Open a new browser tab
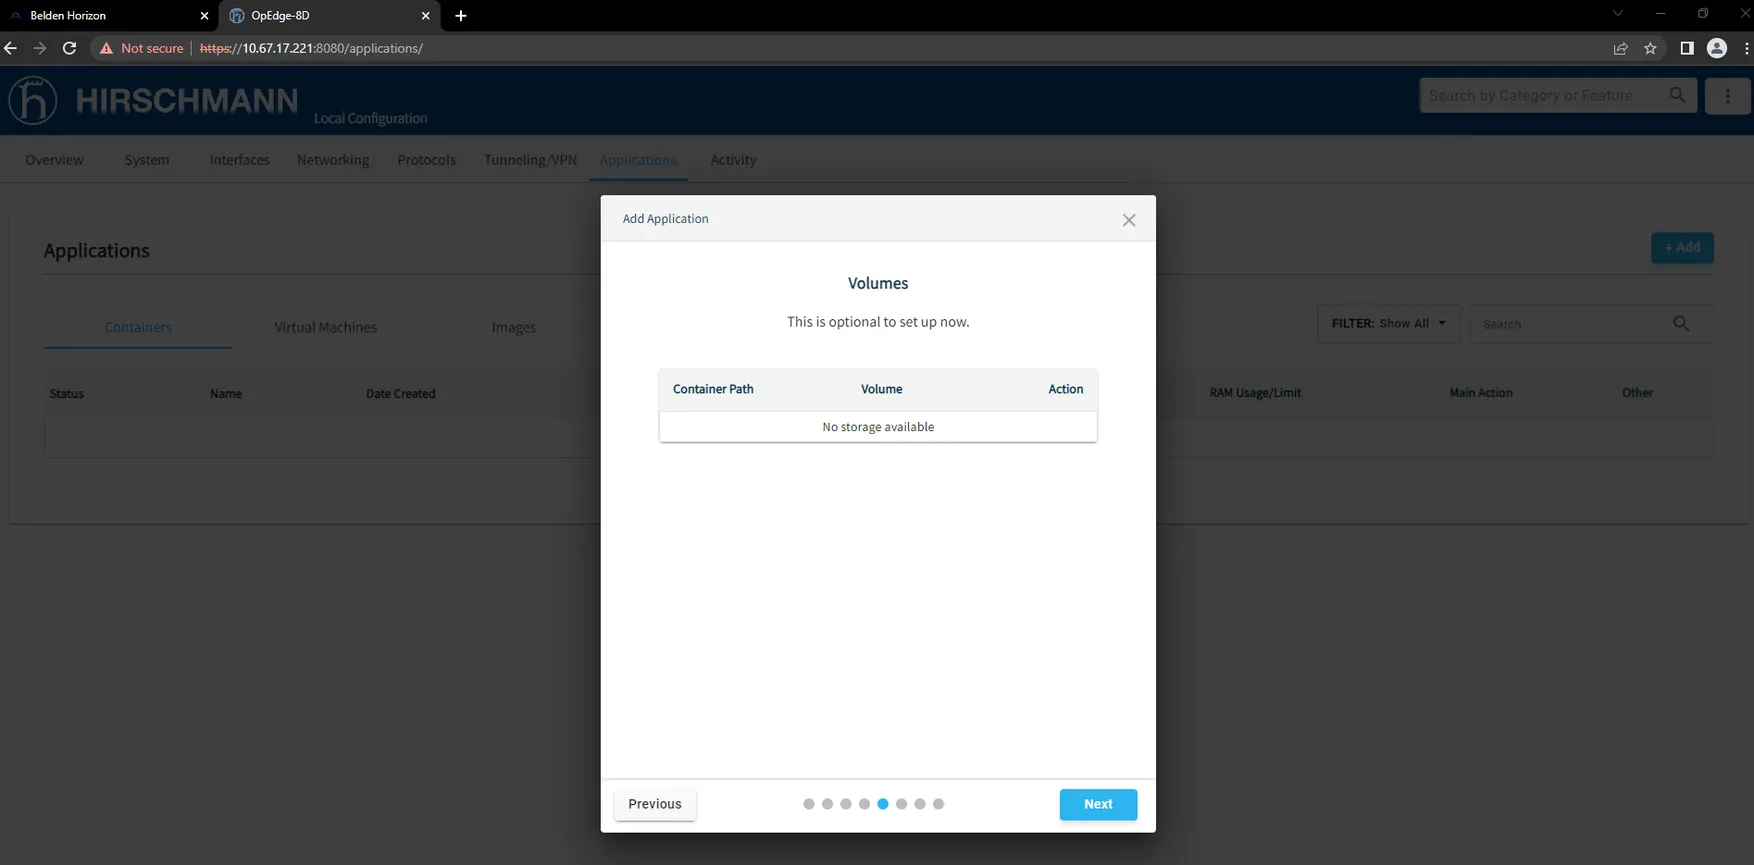Screen dimensions: 1754x865 click(461, 16)
